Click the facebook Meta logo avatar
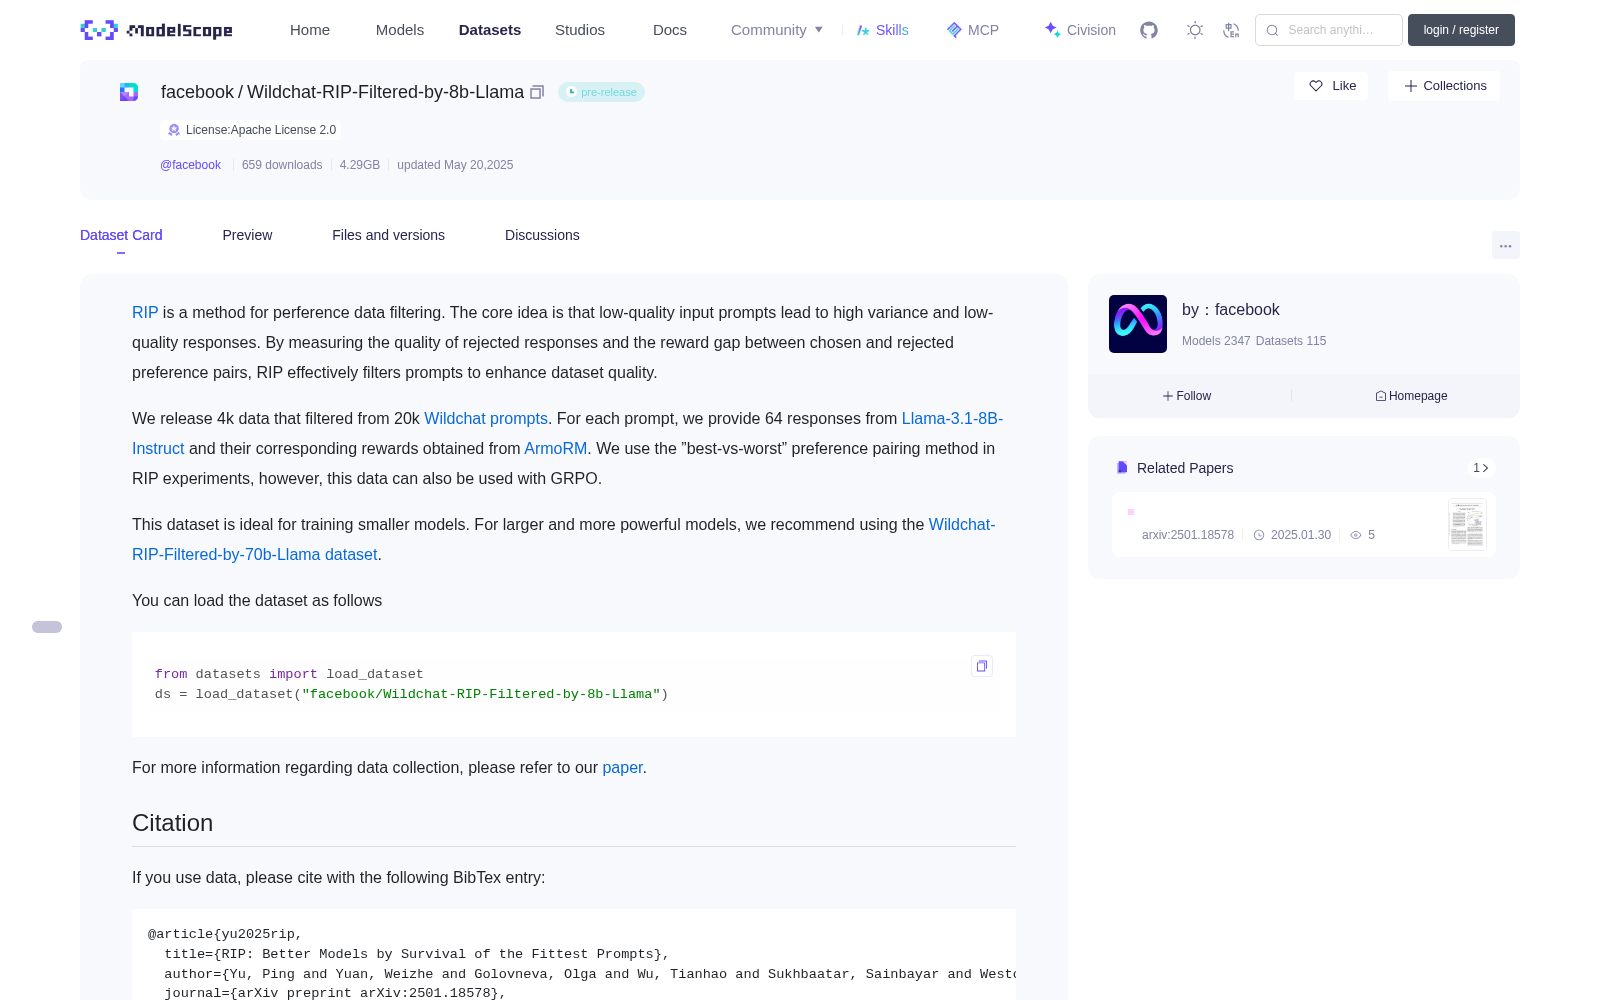Viewport: 1600px width, 1000px height. coord(1138,324)
